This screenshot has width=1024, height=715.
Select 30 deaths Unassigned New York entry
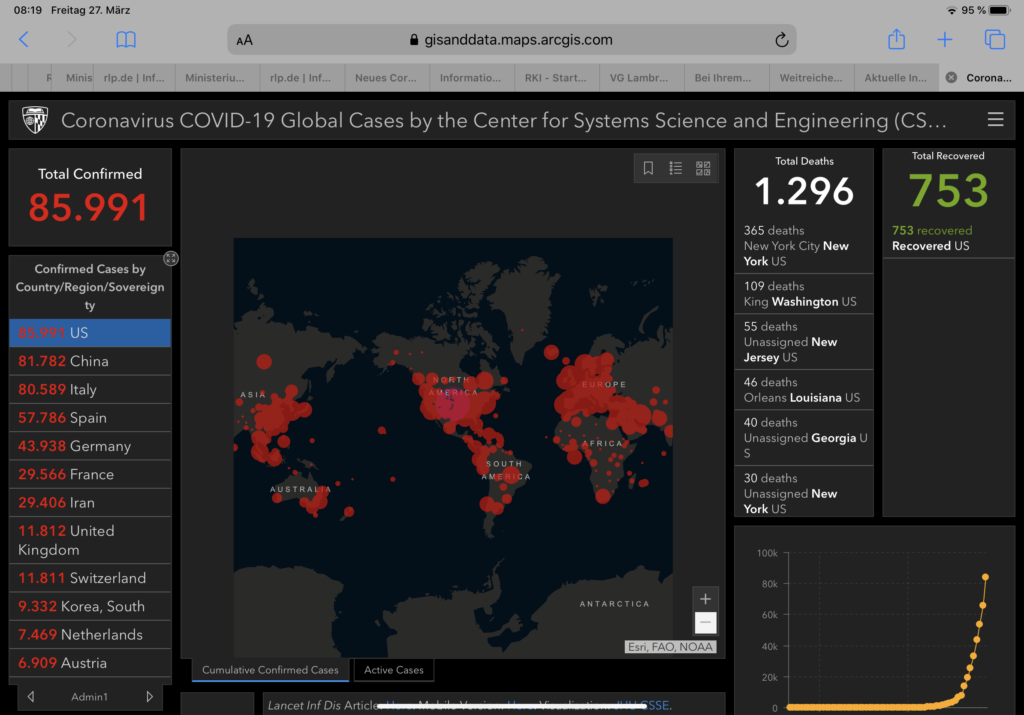pyautogui.click(x=804, y=492)
